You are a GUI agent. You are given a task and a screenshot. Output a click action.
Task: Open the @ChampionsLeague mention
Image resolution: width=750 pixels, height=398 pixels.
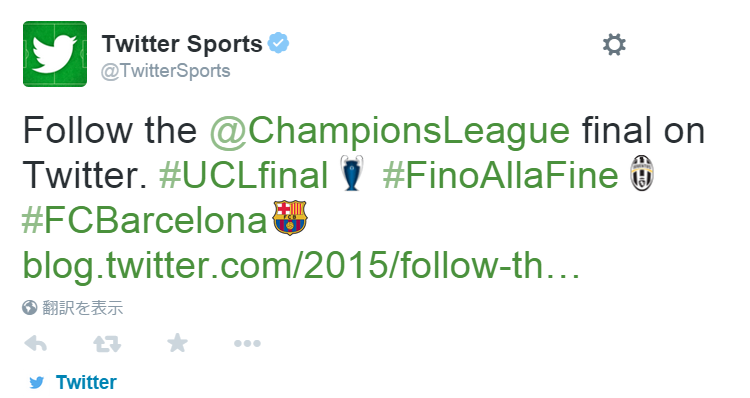point(390,130)
